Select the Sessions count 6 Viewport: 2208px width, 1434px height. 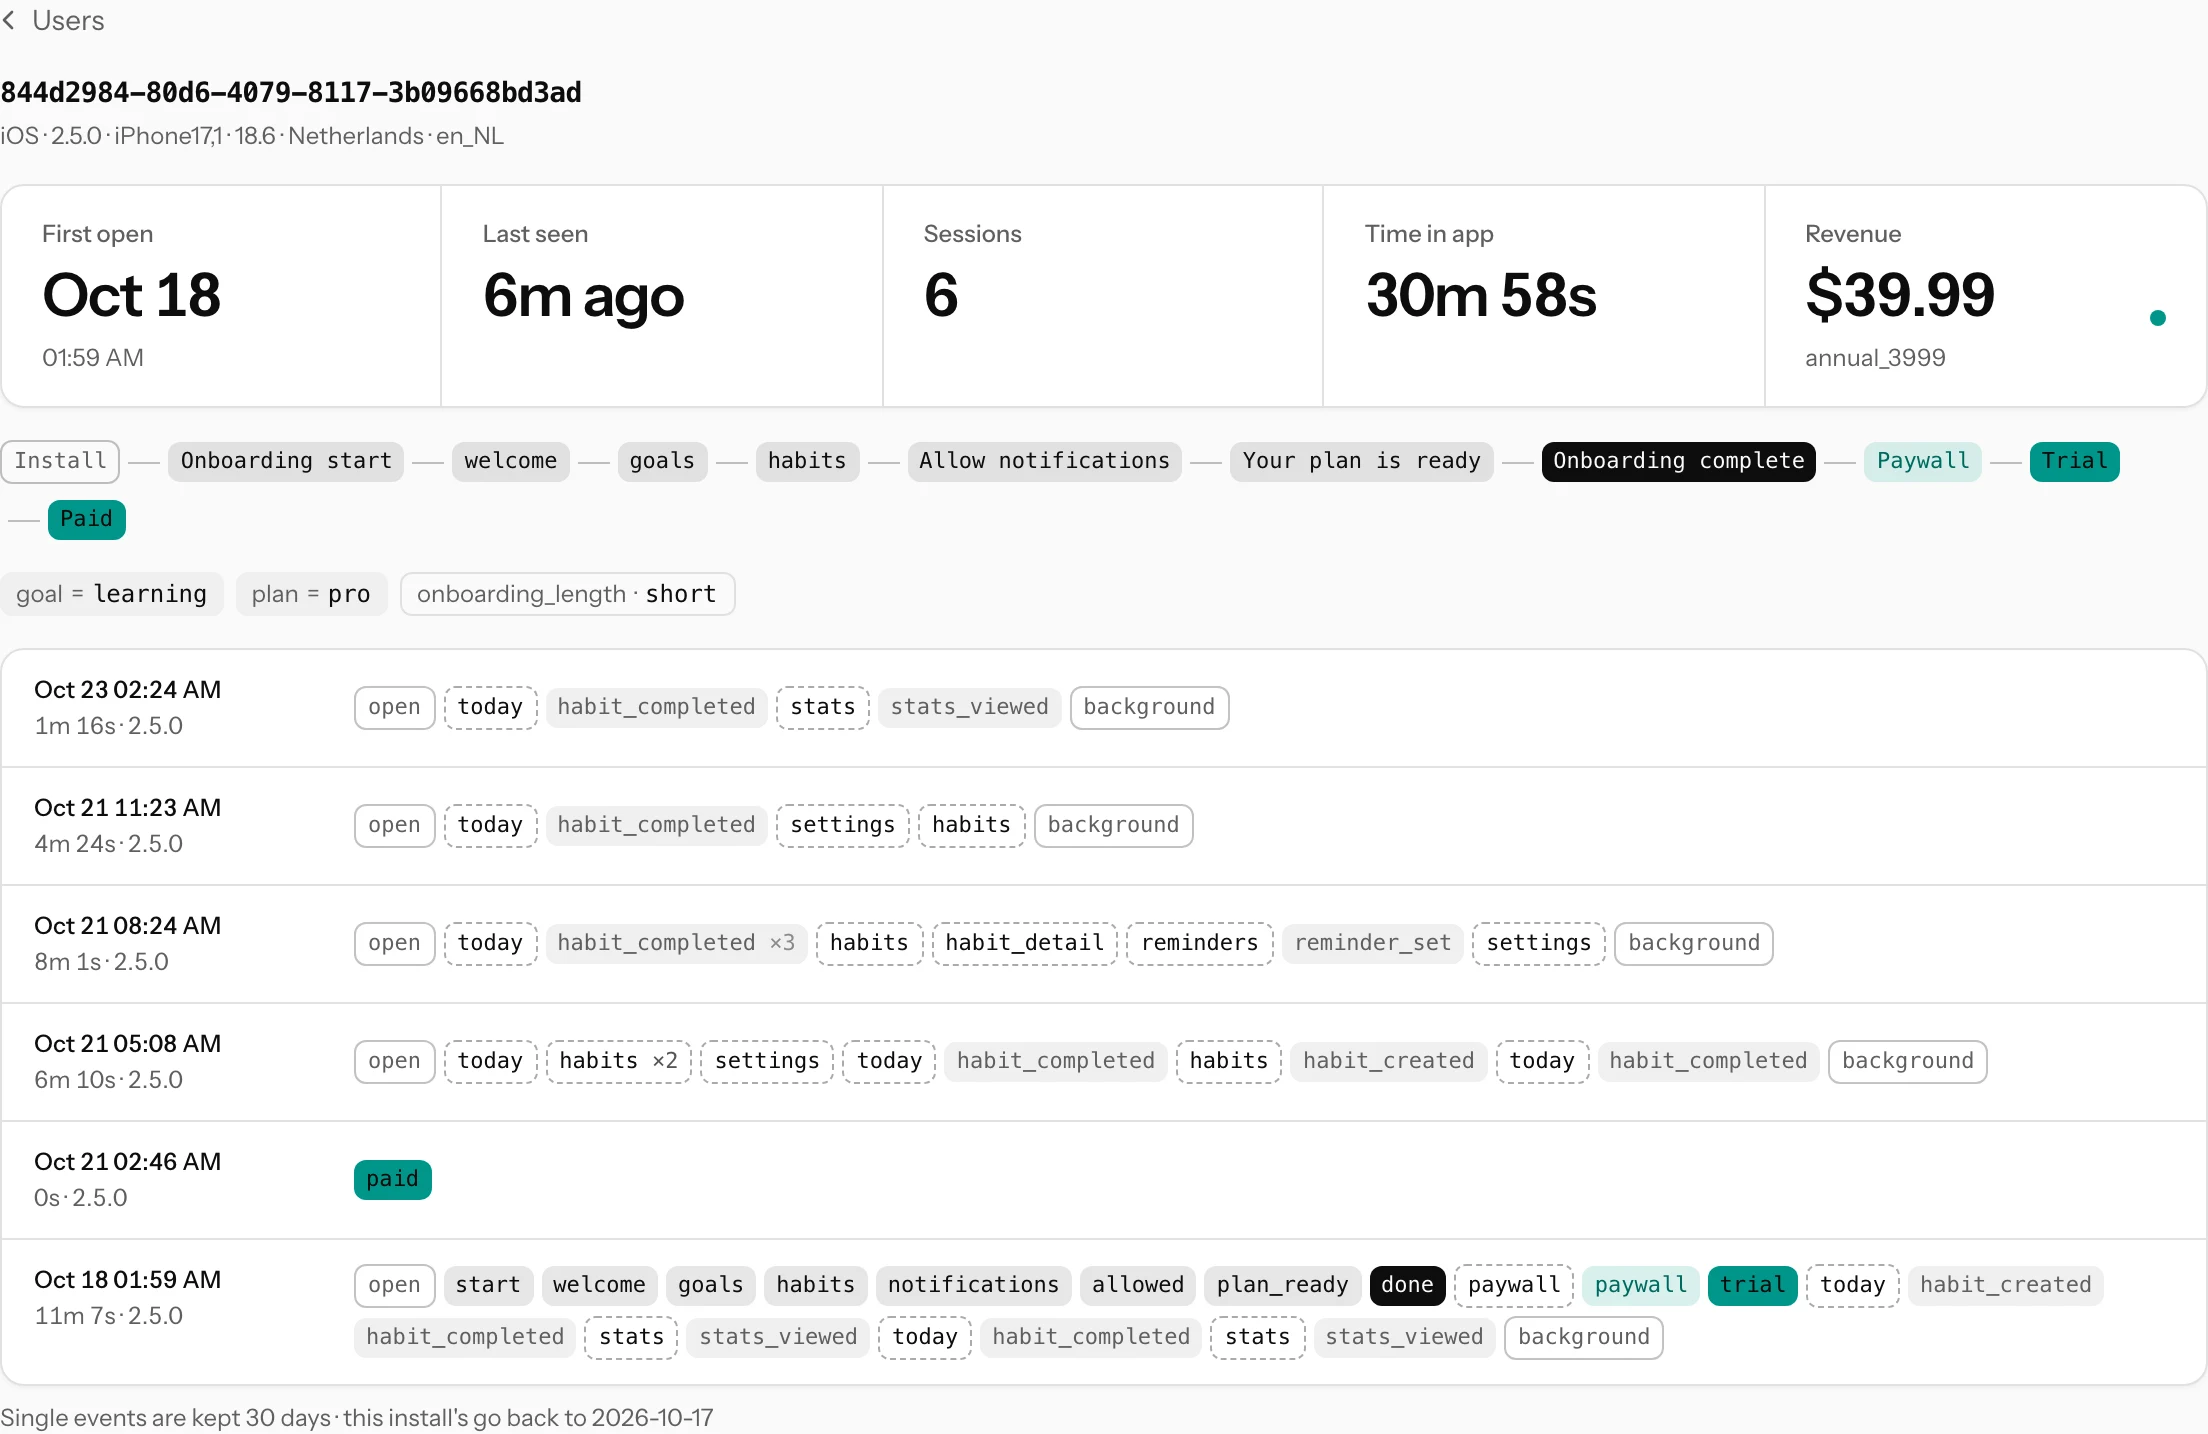pos(941,295)
